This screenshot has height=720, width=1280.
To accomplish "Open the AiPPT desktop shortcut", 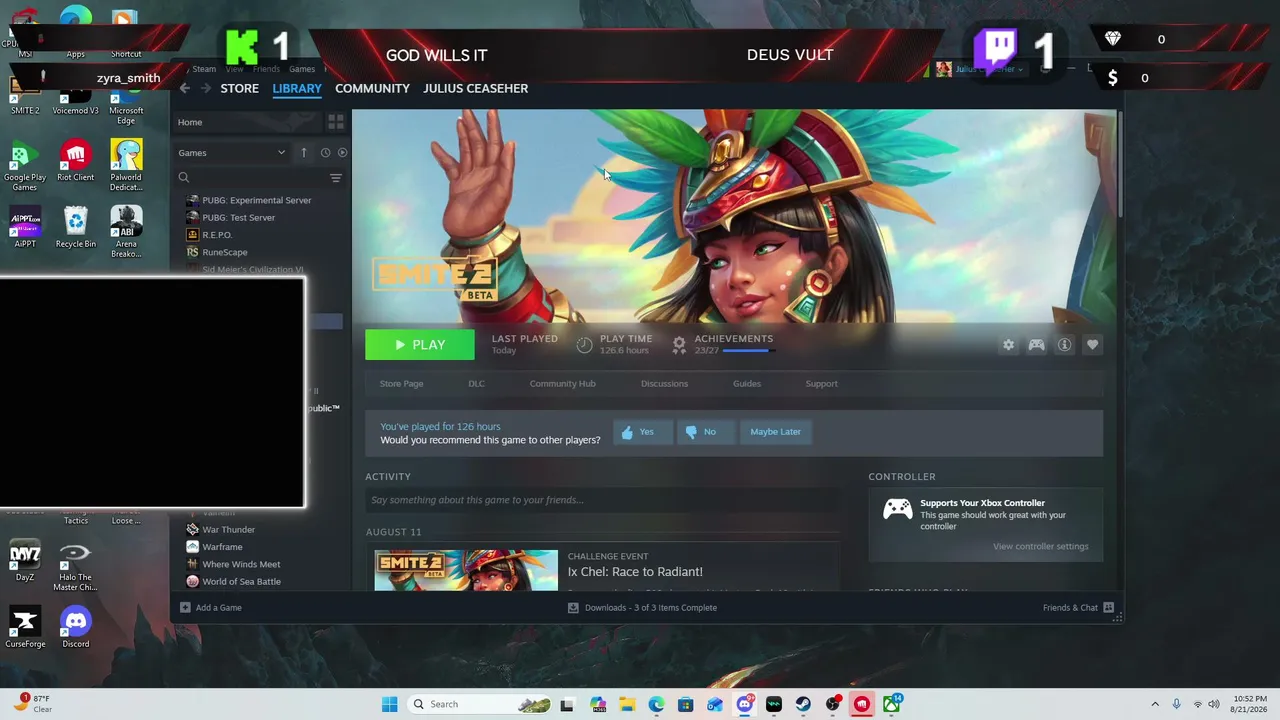I will [25, 228].
